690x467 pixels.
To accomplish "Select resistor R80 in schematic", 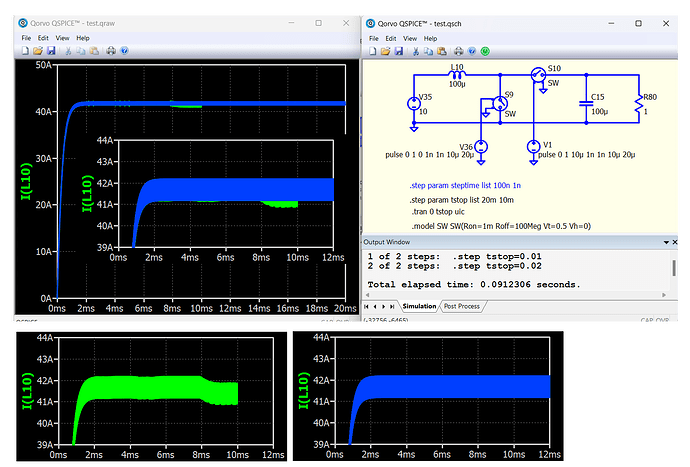I will point(638,104).
